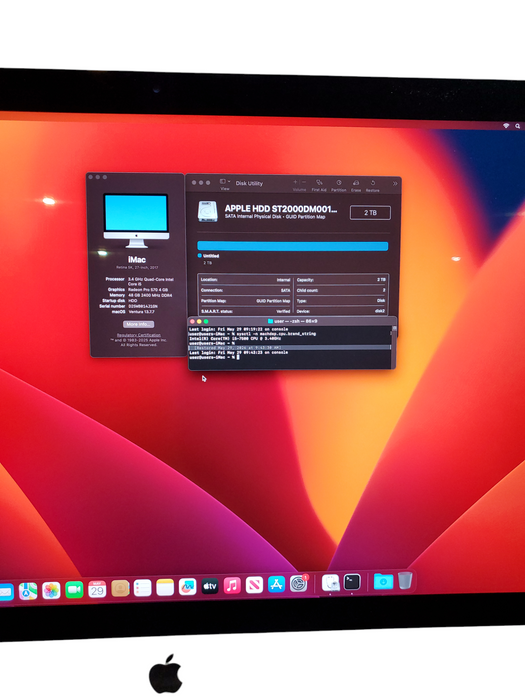525x700 pixels.
Task: Open the Trash in the Dock
Action: point(405,580)
